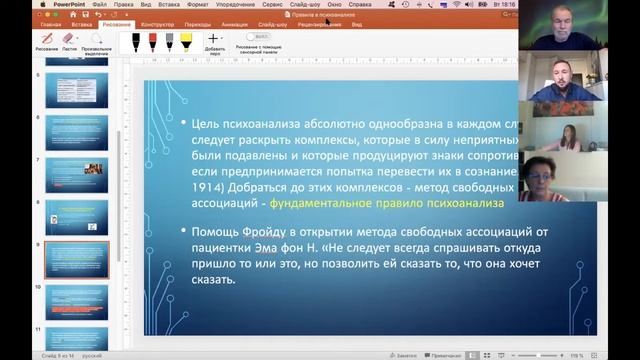Open the Формат menu
Screen dimensions: 640x360
pos(198,4)
